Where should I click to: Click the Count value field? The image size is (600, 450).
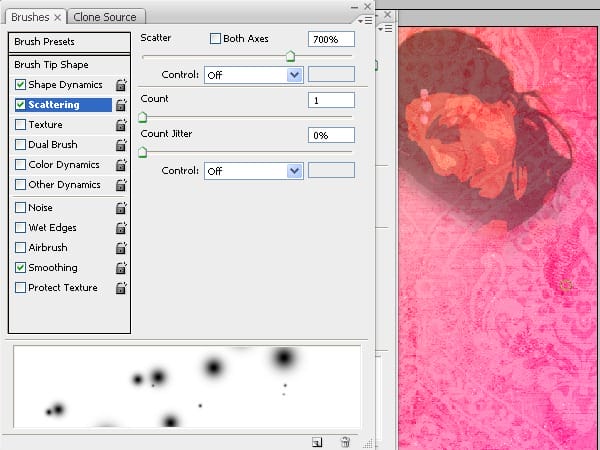pos(331,100)
